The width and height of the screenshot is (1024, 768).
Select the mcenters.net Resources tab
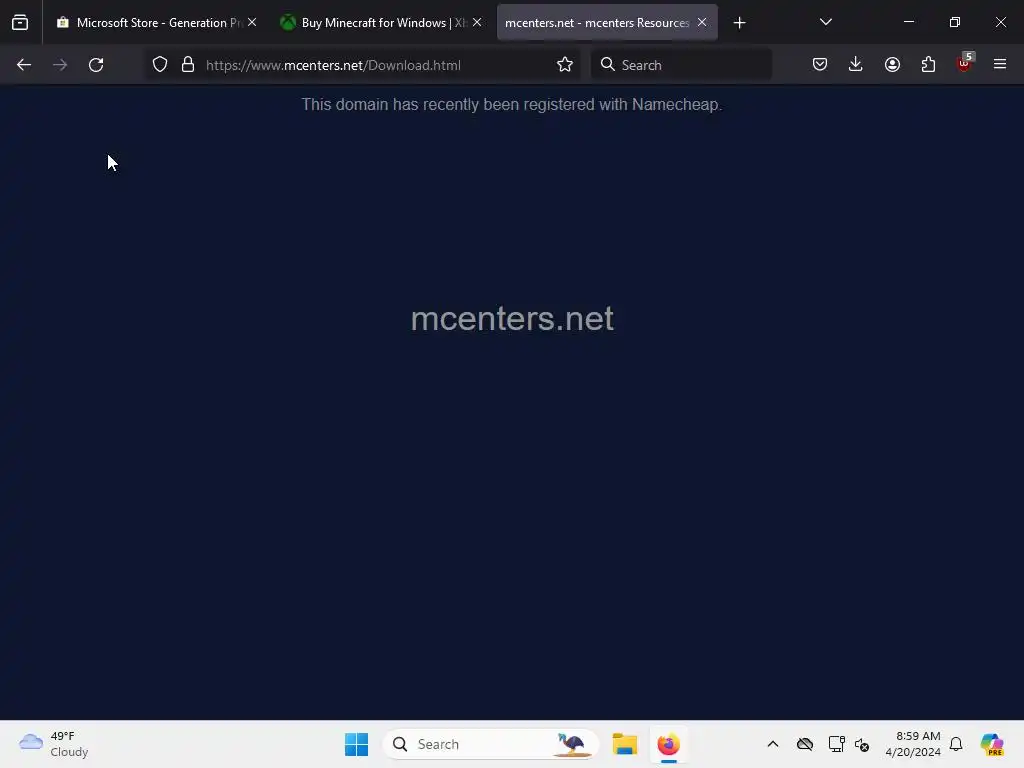click(x=607, y=23)
